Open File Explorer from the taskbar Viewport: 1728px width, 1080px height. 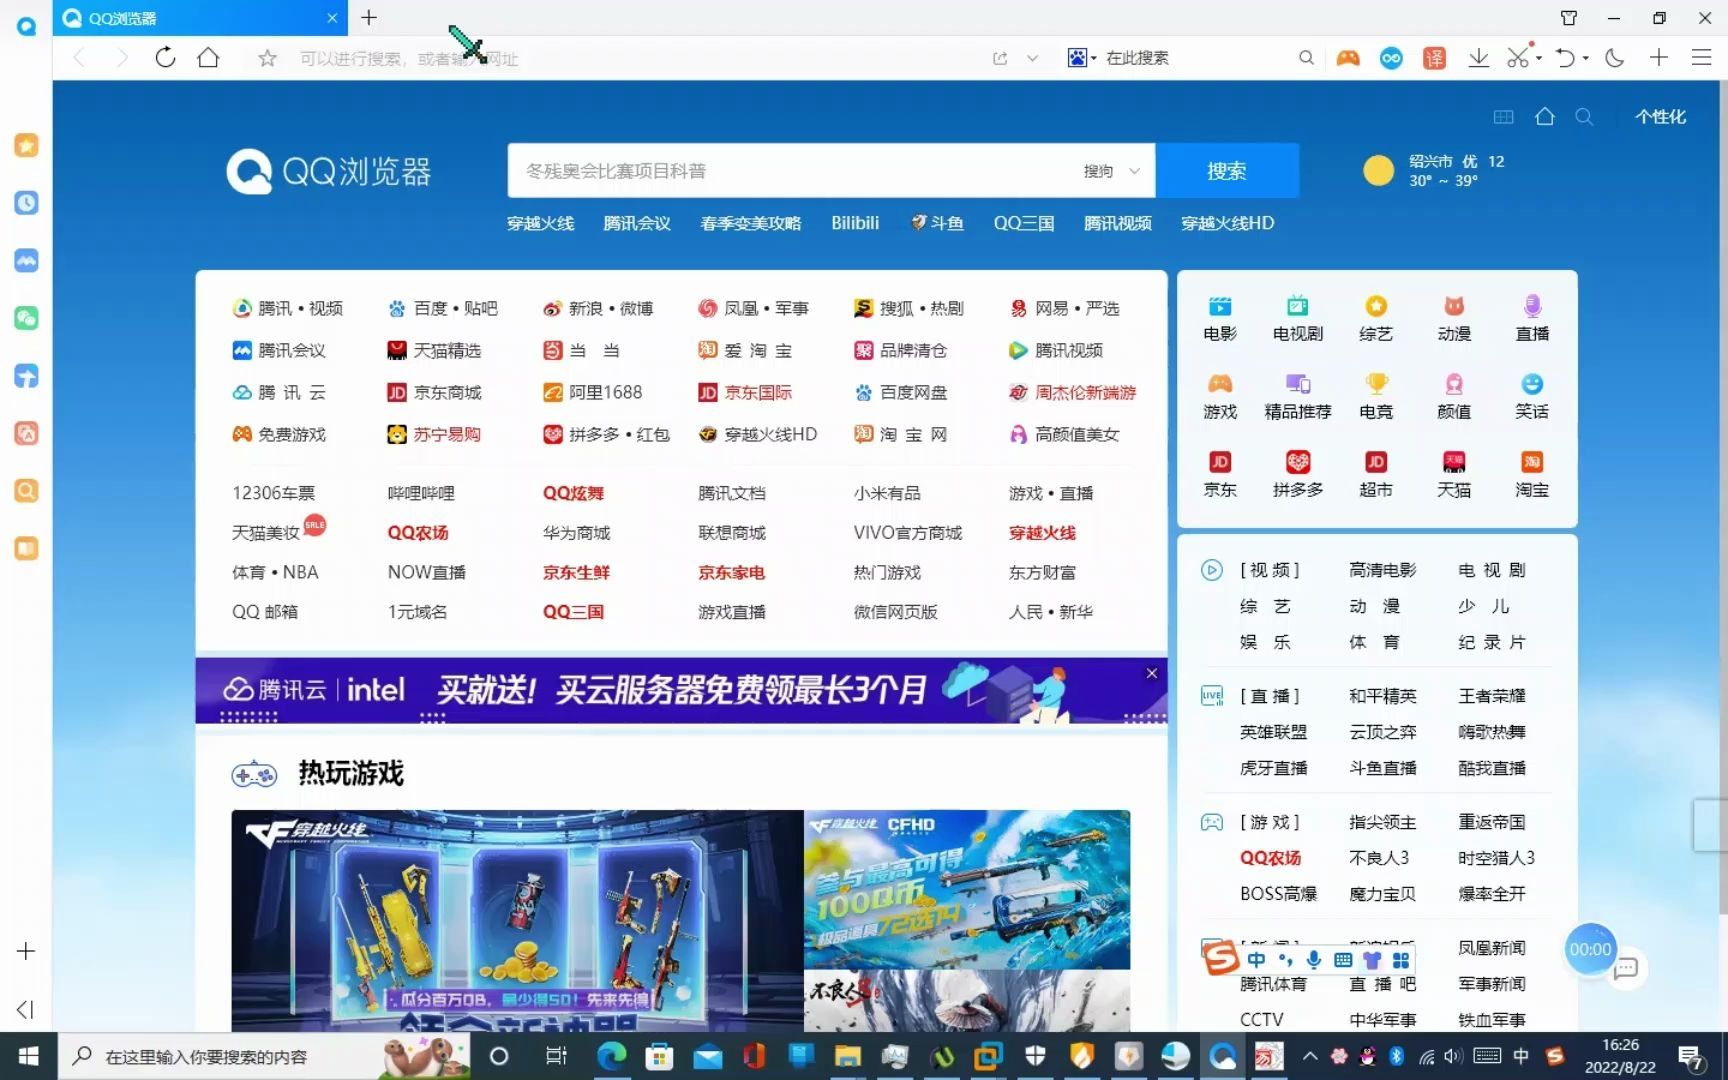pos(848,1056)
